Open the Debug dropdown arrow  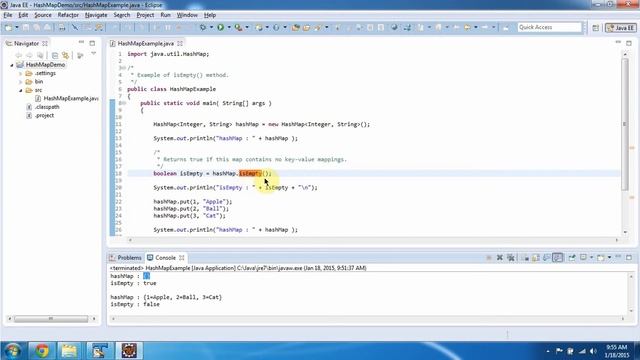tap(211, 27)
